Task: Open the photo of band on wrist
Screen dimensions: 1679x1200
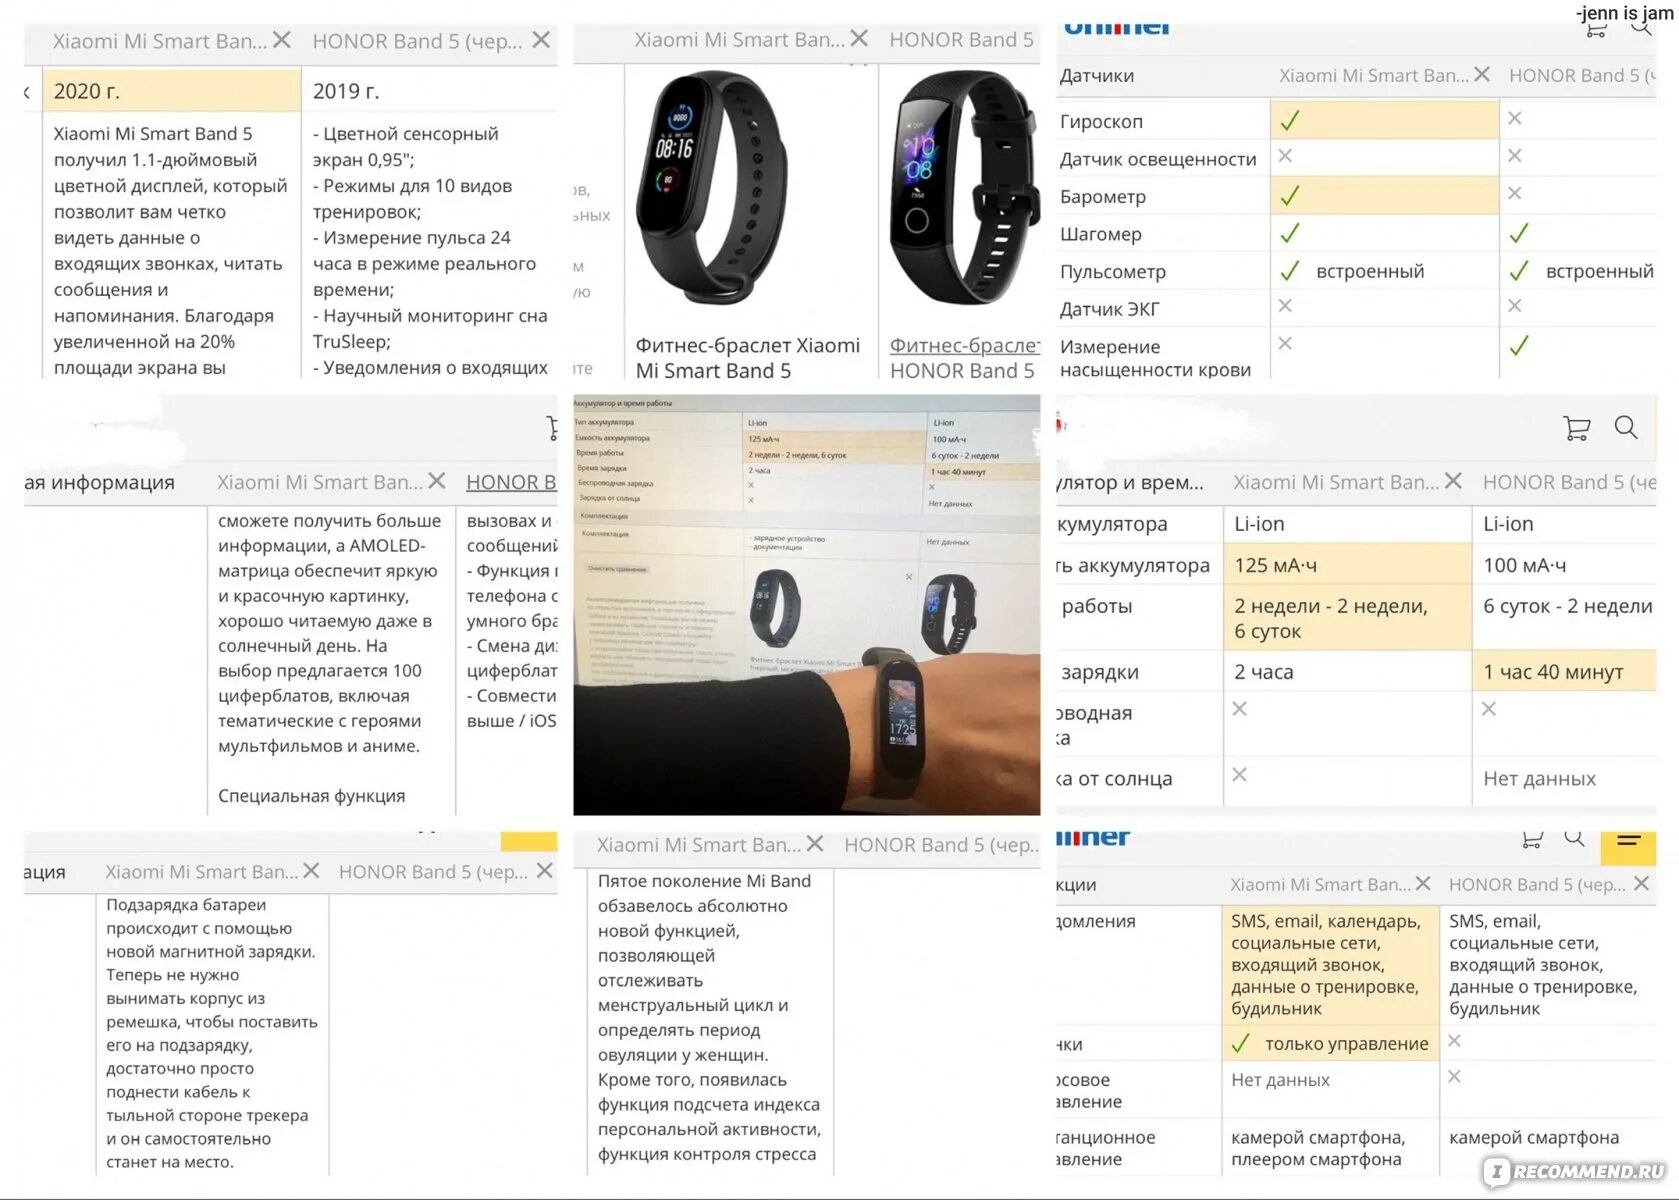Action: click(x=806, y=604)
